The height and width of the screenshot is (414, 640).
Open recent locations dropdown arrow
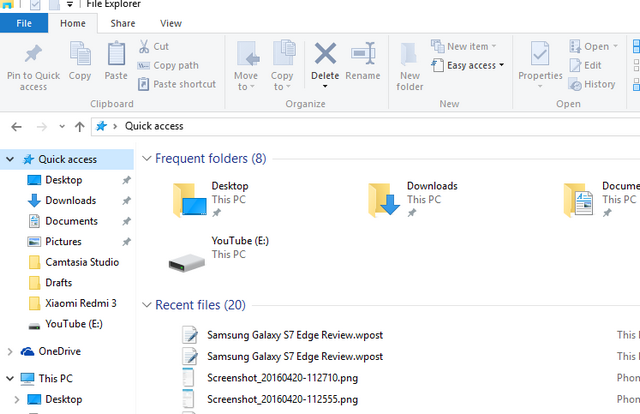coord(62,127)
